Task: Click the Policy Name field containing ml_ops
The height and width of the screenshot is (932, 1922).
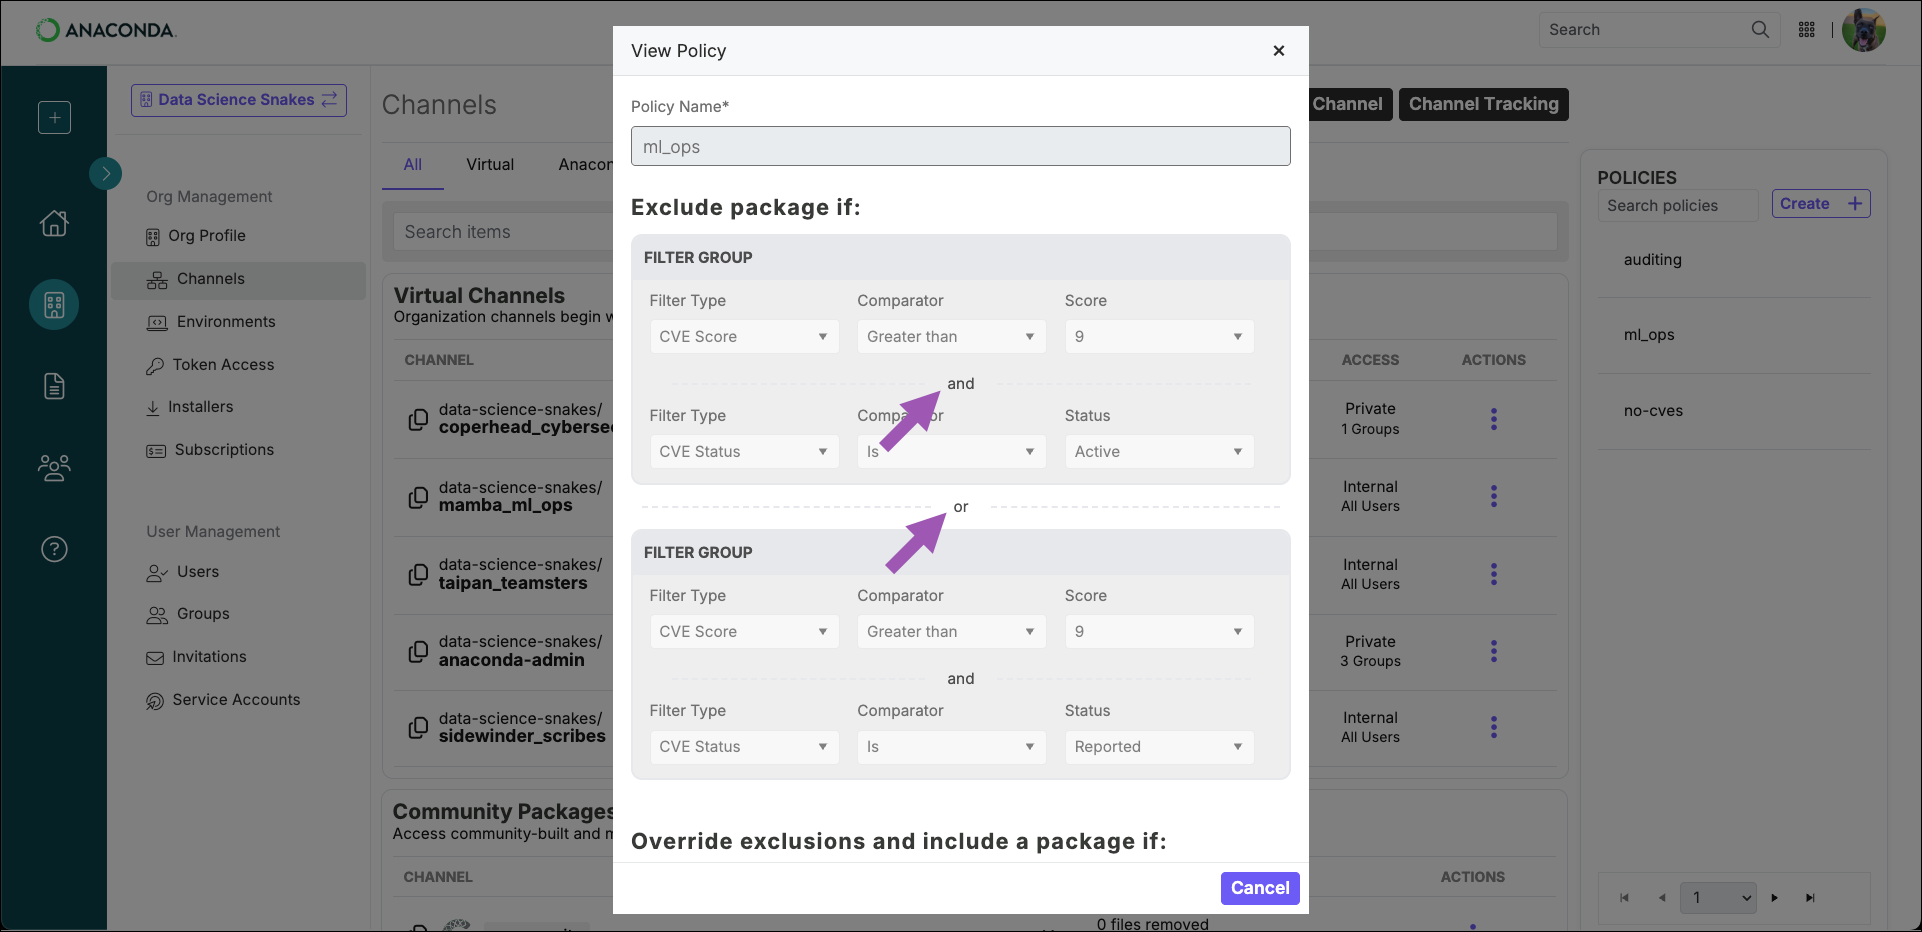Action: 960,146
